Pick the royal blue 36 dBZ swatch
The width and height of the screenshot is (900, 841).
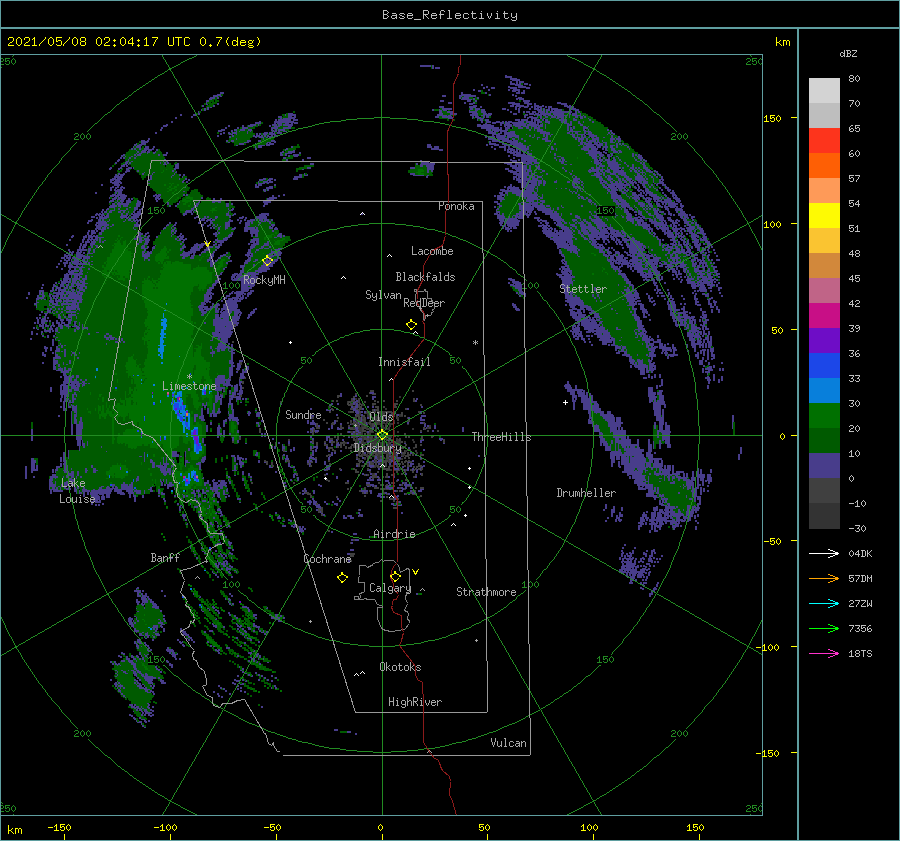coord(824,365)
